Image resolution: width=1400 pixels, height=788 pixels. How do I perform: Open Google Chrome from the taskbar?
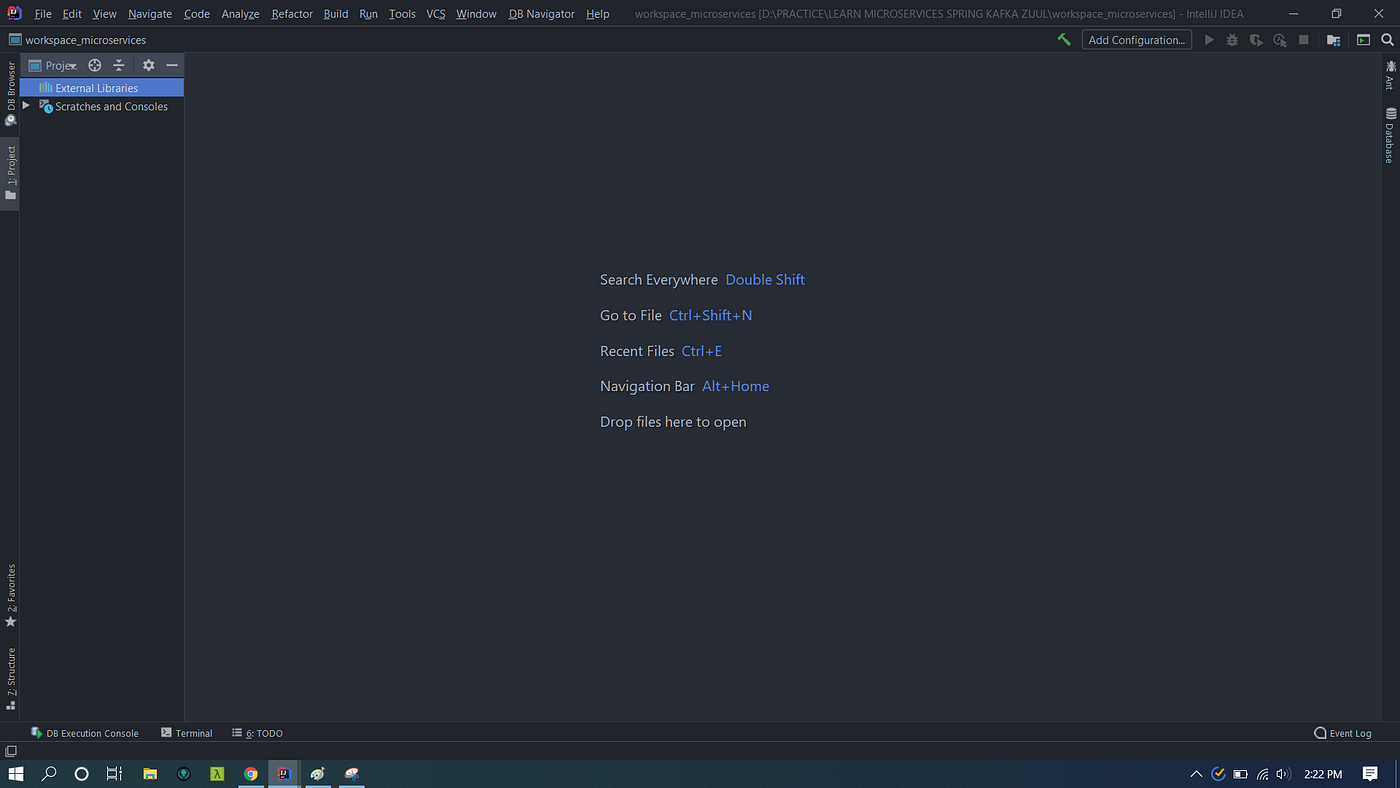click(x=251, y=774)
